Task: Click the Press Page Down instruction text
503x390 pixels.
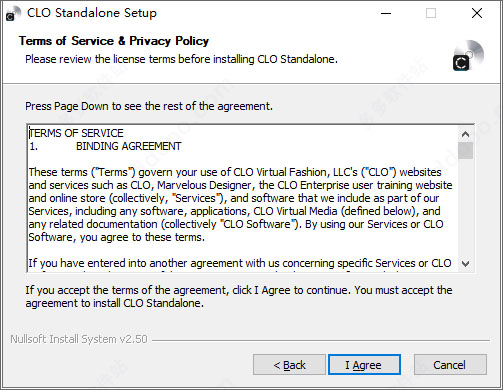Action: (x=149, y=106)
